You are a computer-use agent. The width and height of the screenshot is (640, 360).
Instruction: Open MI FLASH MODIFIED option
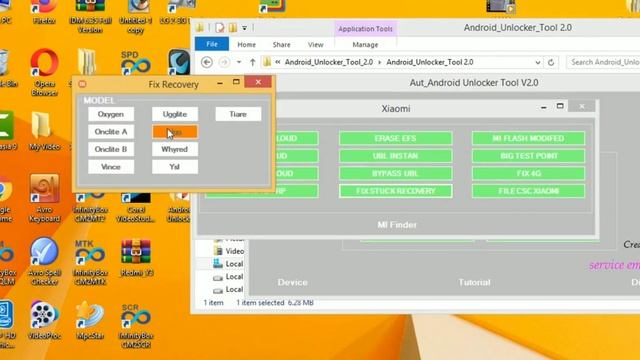tap(529, 138)
